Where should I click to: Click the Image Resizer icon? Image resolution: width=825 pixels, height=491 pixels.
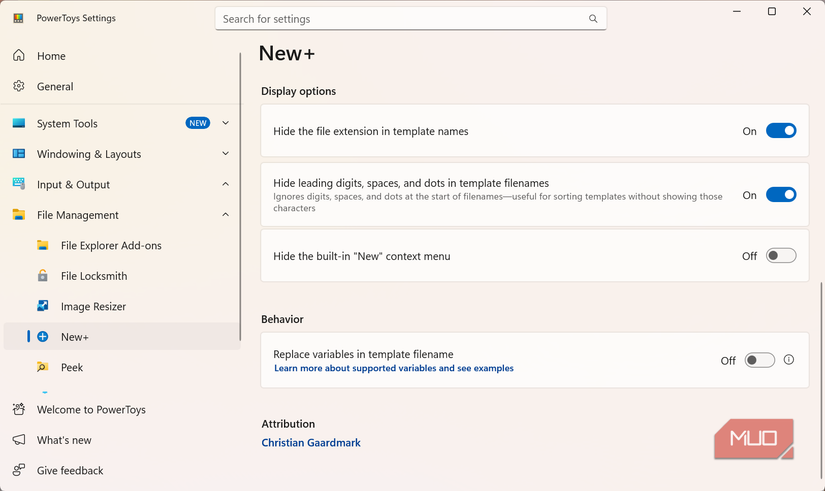coord(43,306)
